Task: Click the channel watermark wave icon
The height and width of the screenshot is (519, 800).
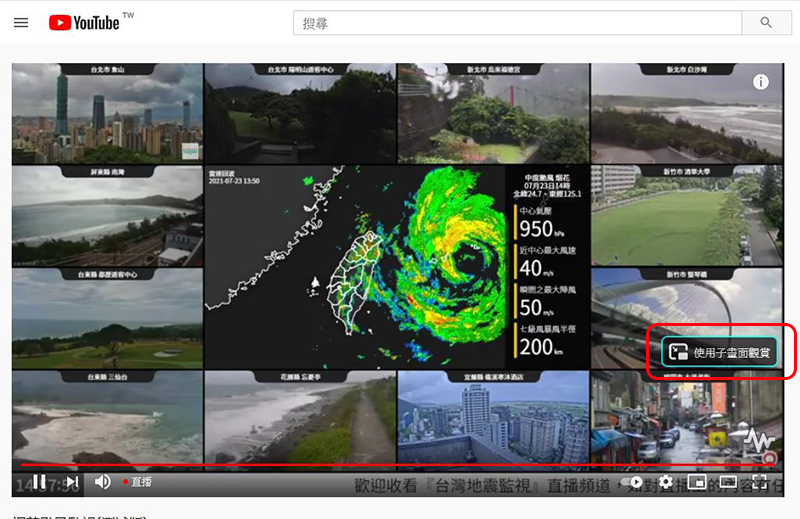Action: click(760, 442)
